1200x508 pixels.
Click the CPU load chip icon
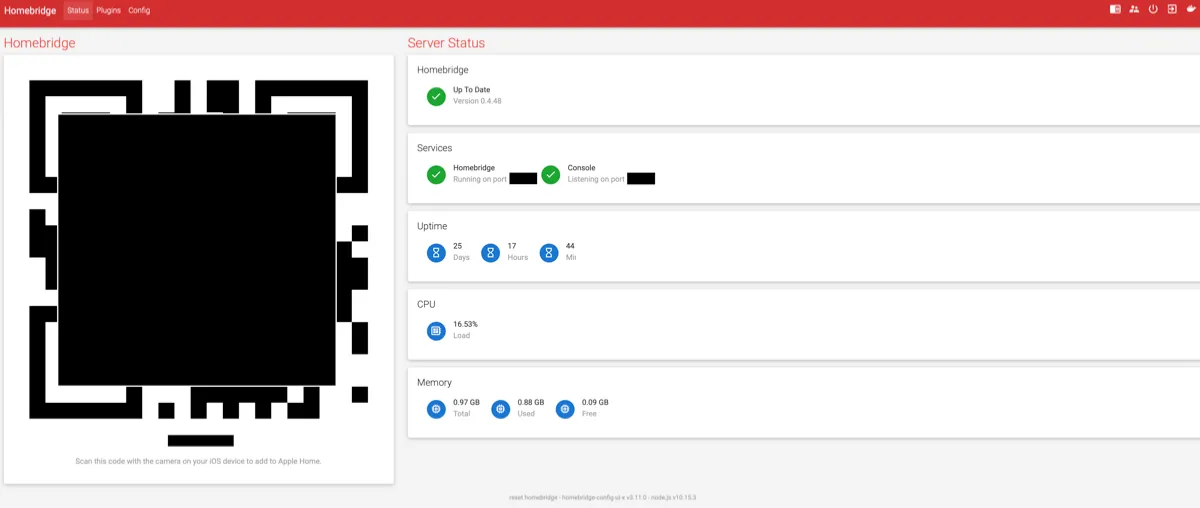pyautogui.click(x=436, y=331)
